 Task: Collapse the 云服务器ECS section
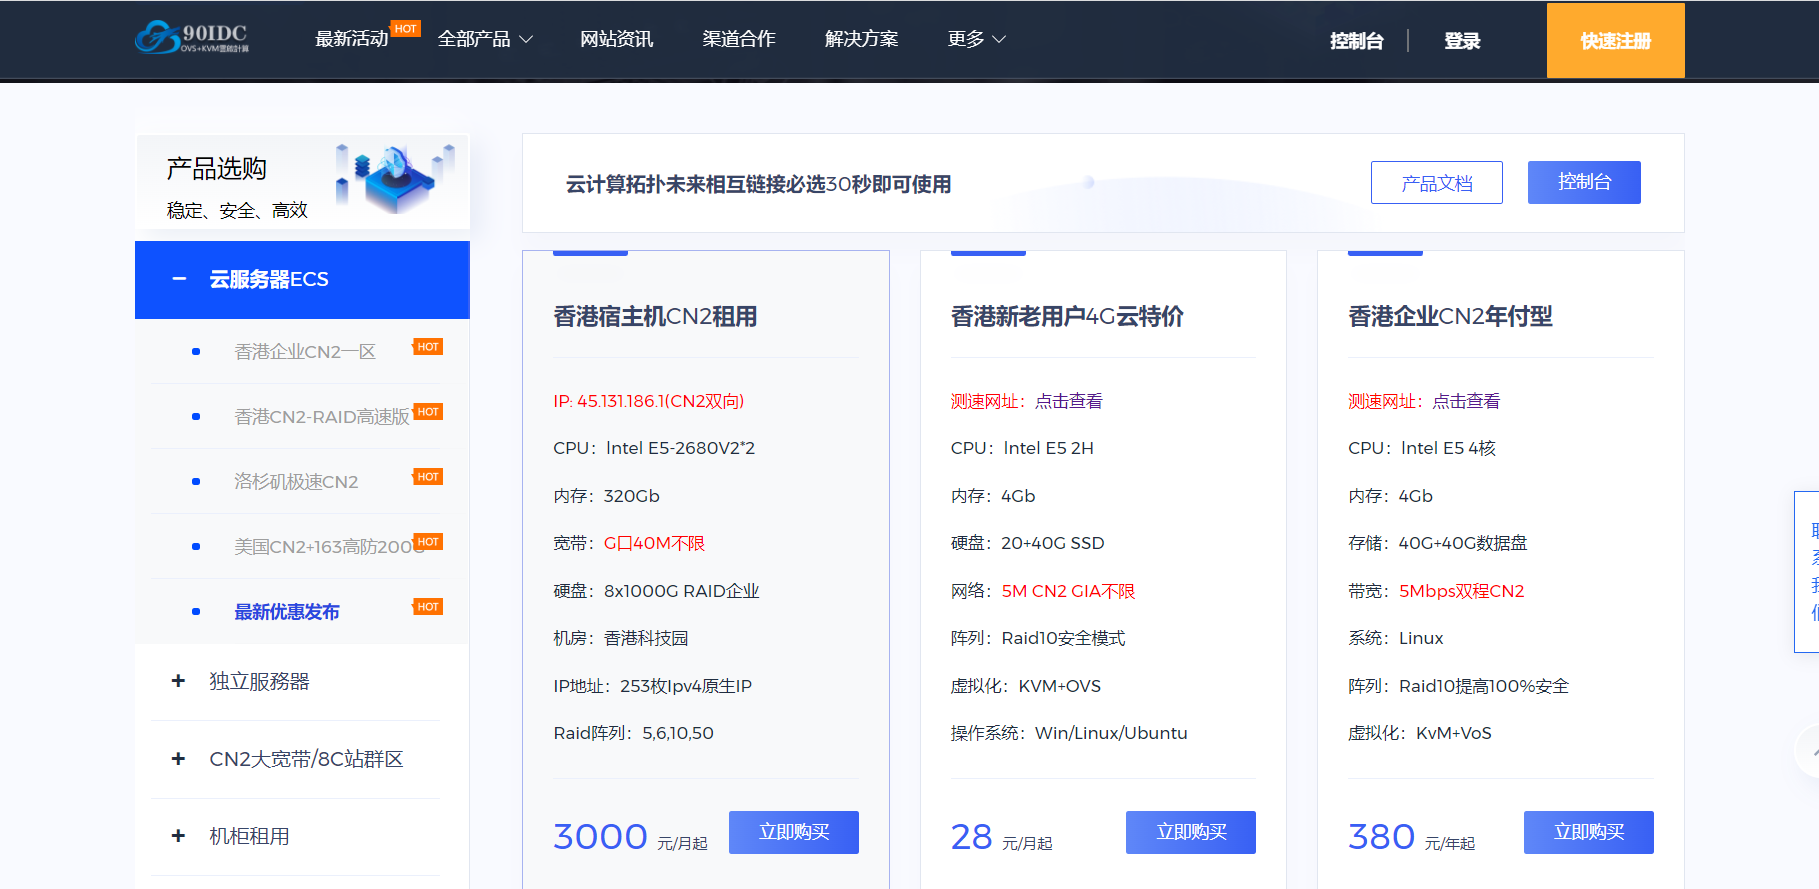pyautogui.click(x=179, y=279)
